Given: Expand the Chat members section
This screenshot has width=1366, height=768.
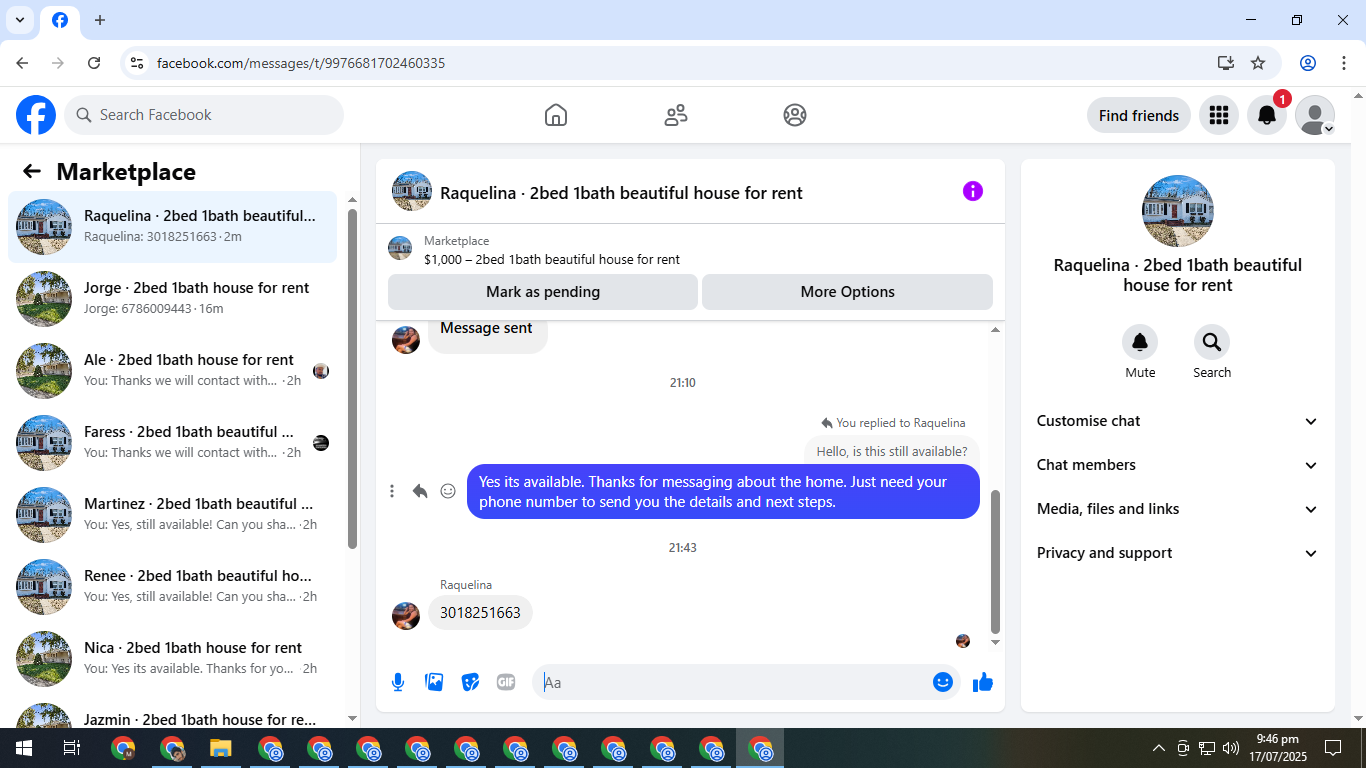Looking at the screenshot, I should pyautogui.click(x=1178, y=465).
